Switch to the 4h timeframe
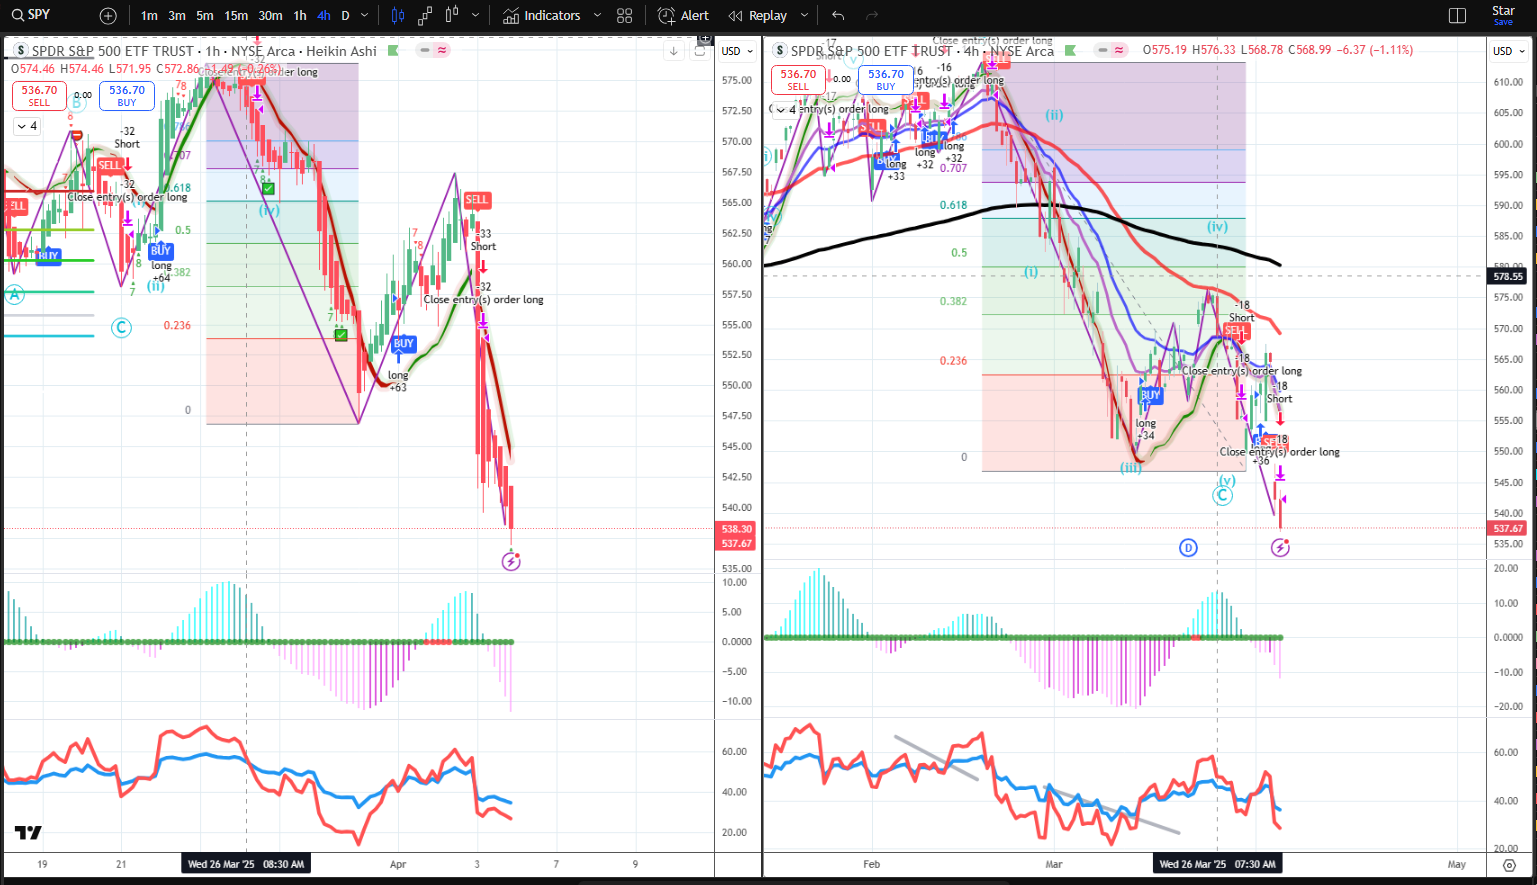The width and height of the screenshot is (1537, 885). pyautogui.click(x=324, y=16)
